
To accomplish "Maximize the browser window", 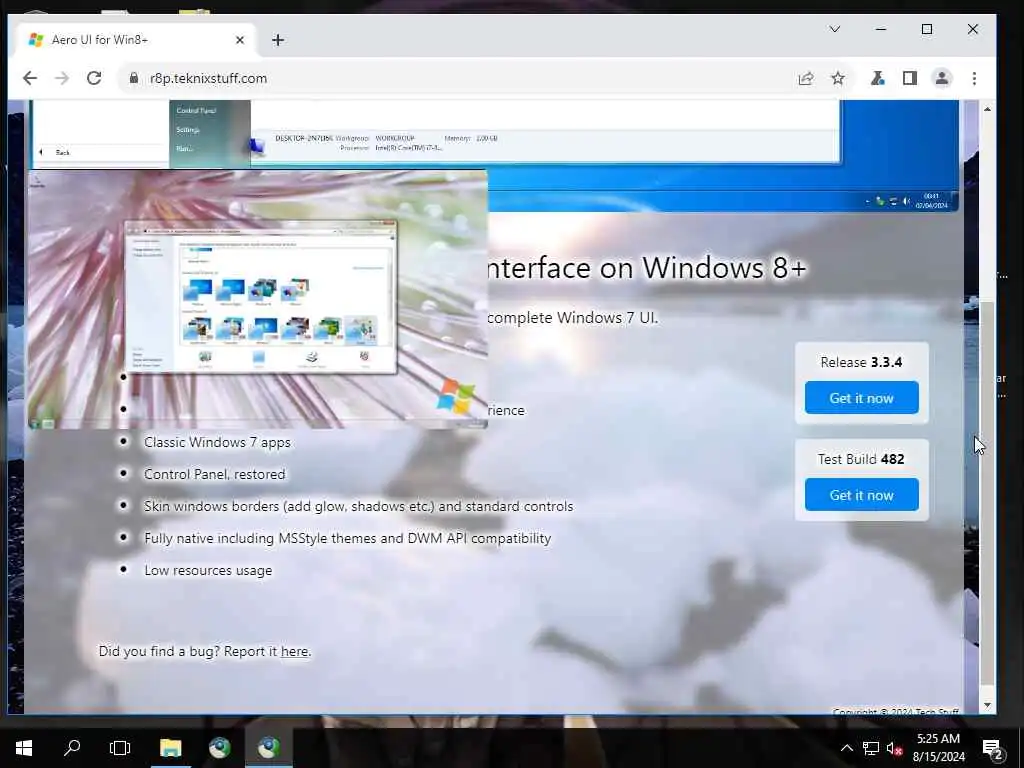I will 927,29.
